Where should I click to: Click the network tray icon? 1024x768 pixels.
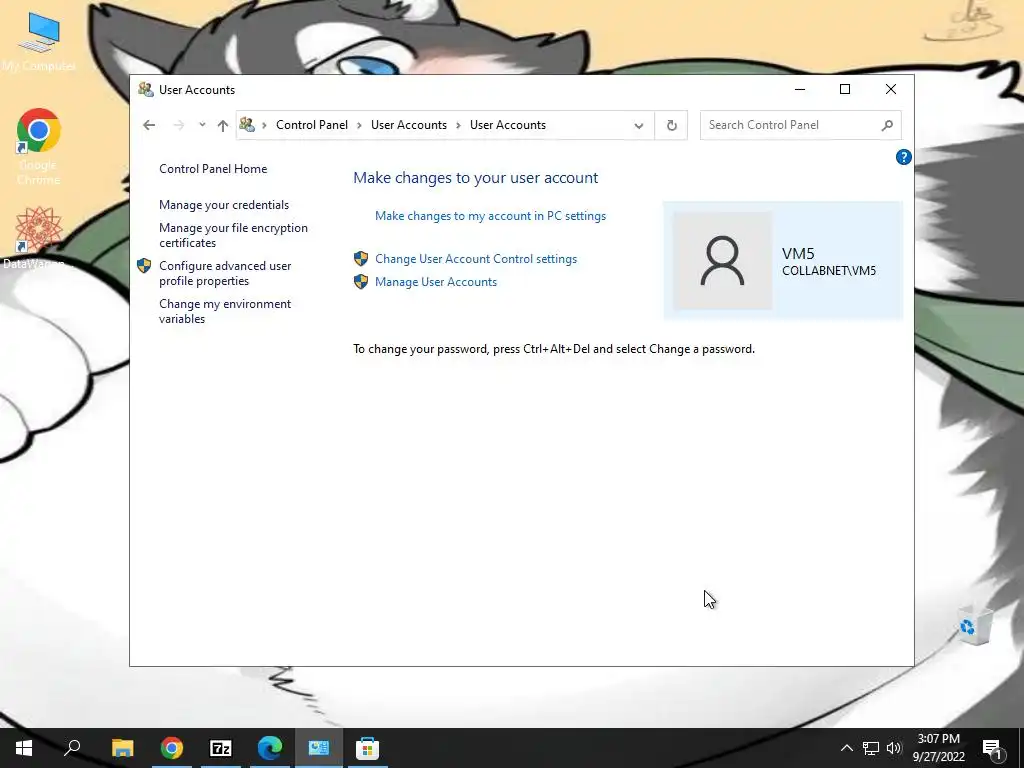[x=871, y=748]
